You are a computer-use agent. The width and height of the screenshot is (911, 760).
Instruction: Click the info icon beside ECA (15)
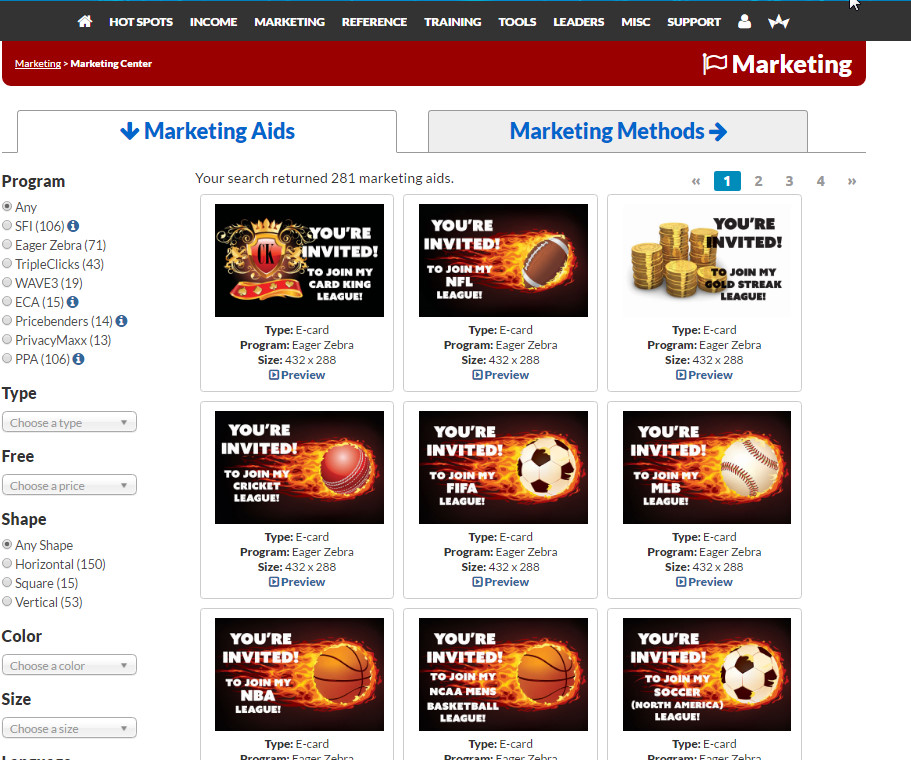coord(73,302)
